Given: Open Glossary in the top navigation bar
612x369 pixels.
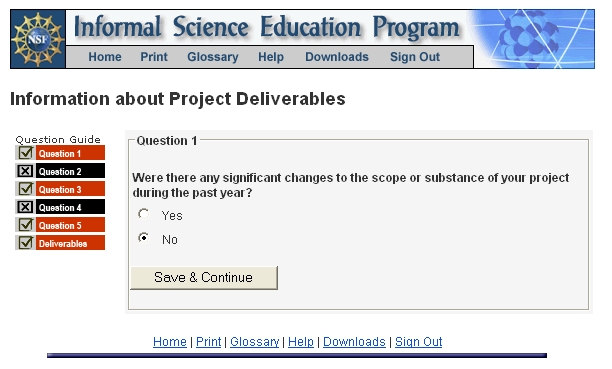Looking at the screenshot, I should point(213,57).
